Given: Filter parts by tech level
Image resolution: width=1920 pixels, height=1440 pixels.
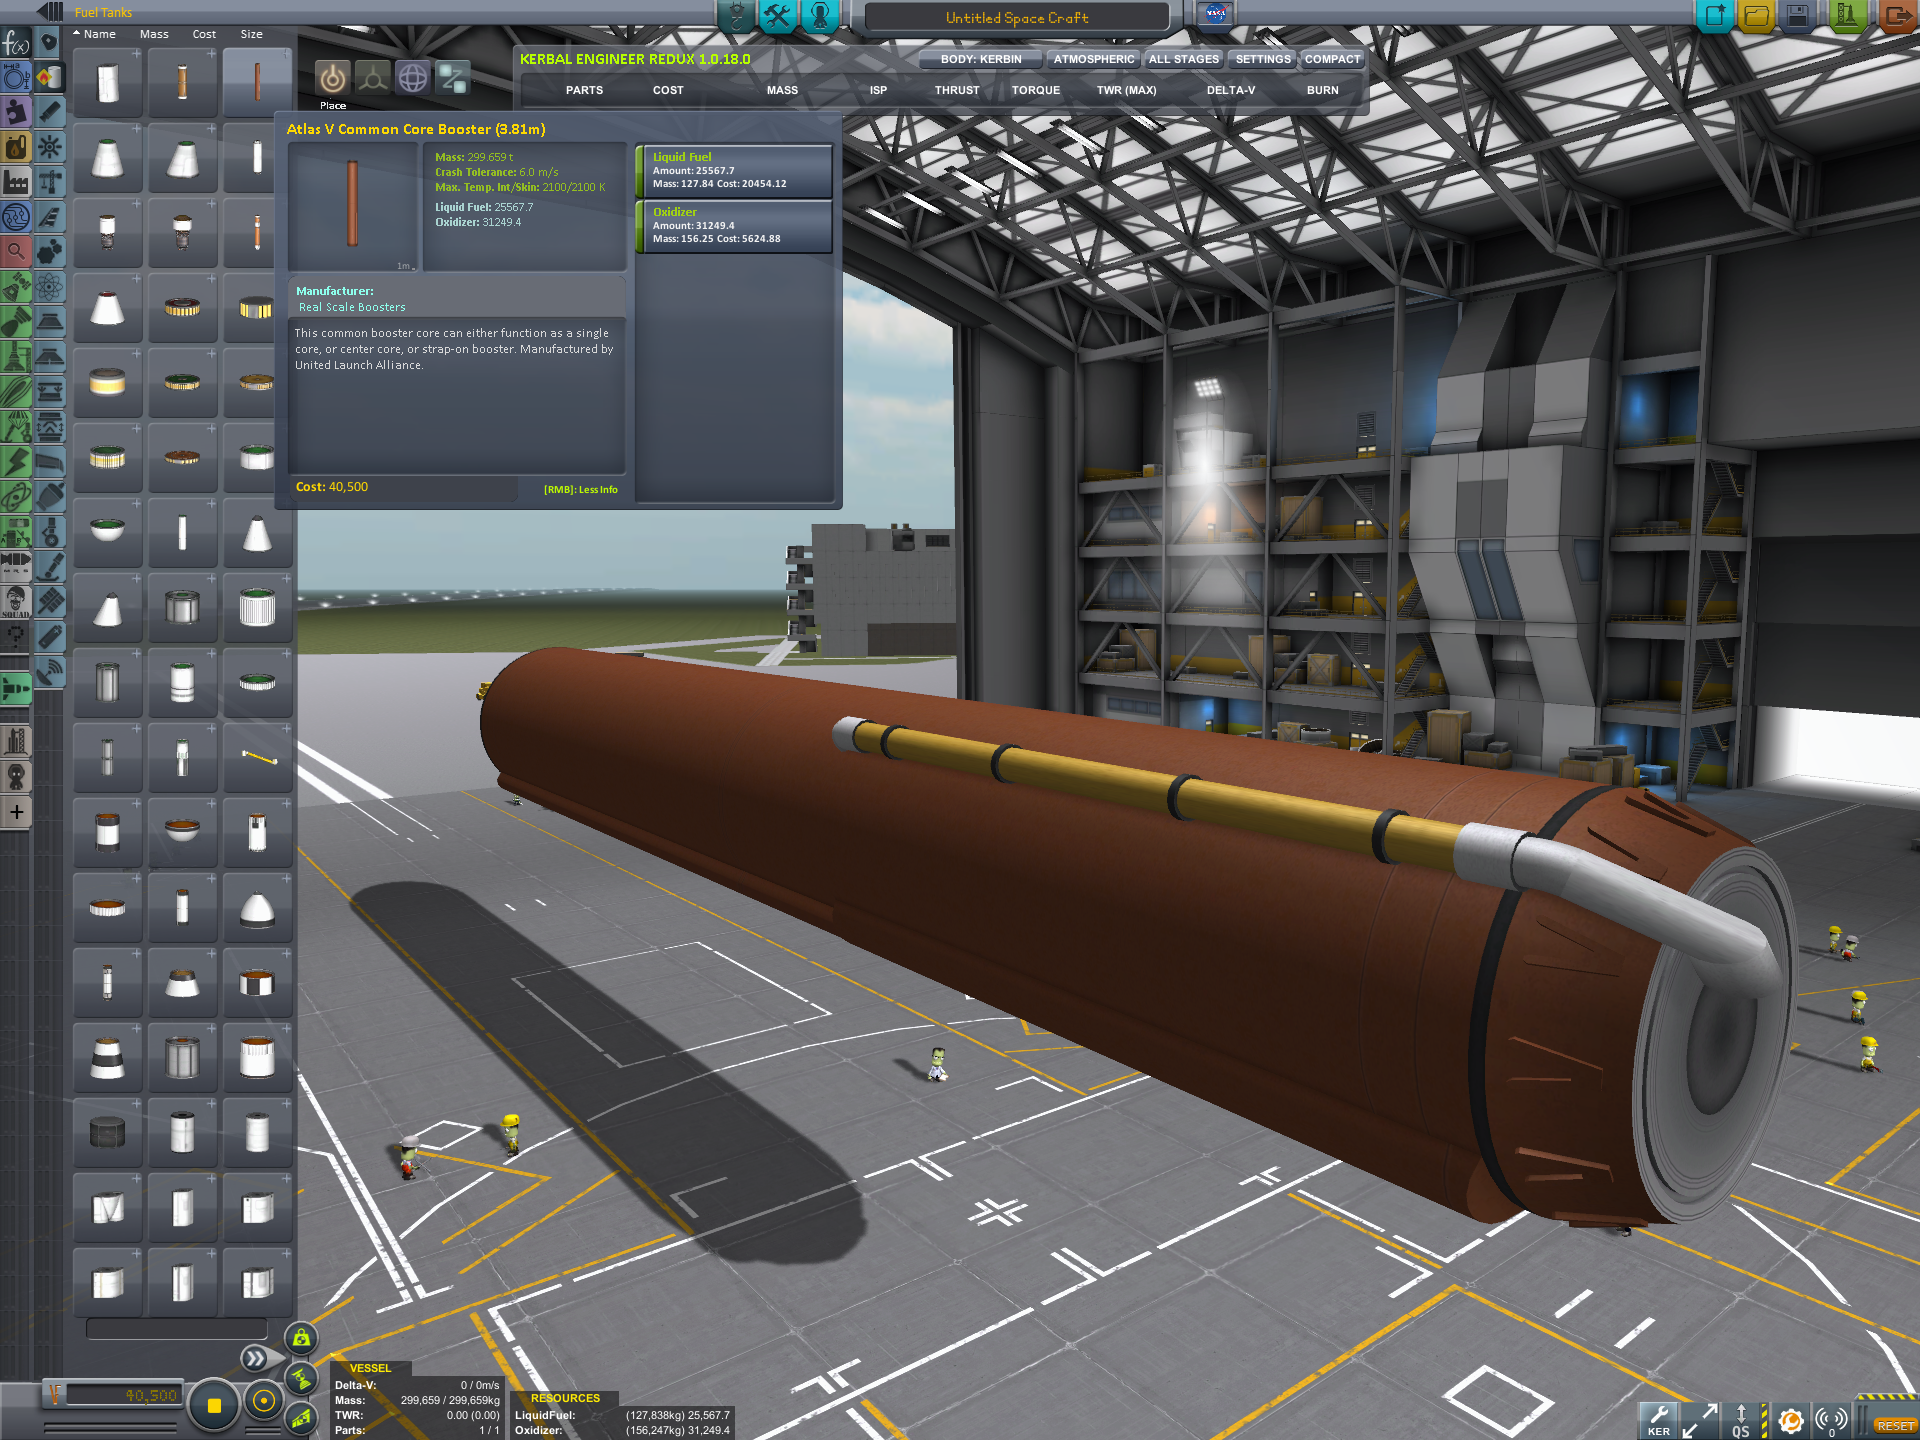Looking at the screenshot, I should (x=16, y=217).
